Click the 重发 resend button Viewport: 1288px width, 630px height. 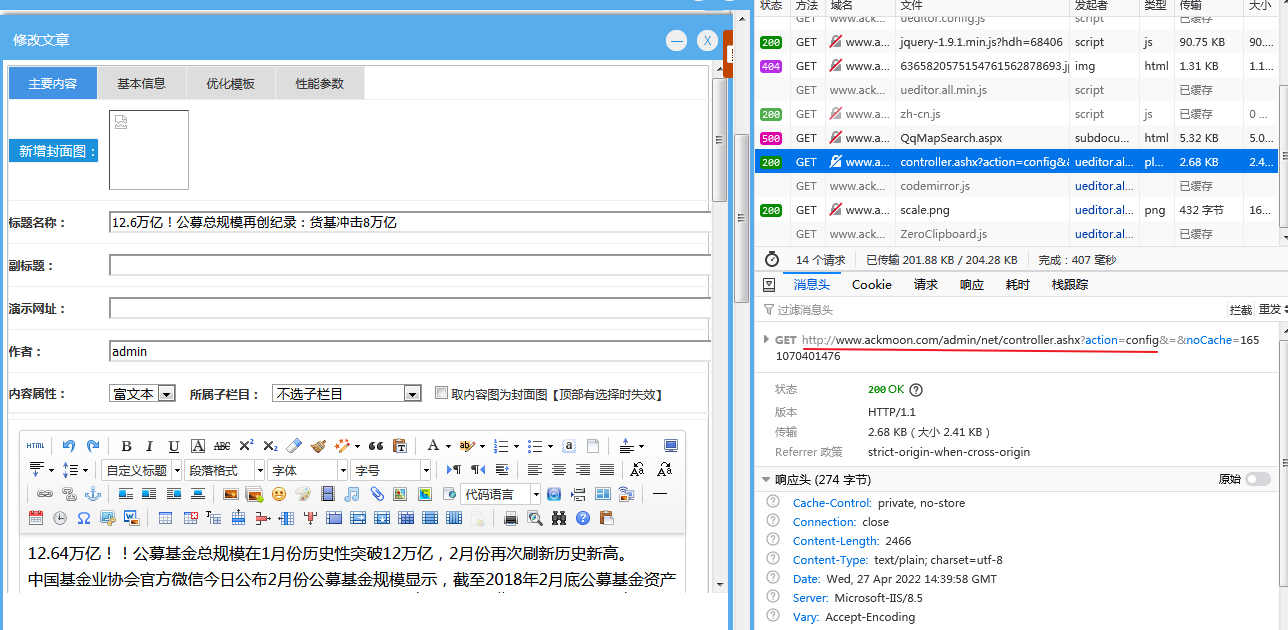[x=1269, y=310]
